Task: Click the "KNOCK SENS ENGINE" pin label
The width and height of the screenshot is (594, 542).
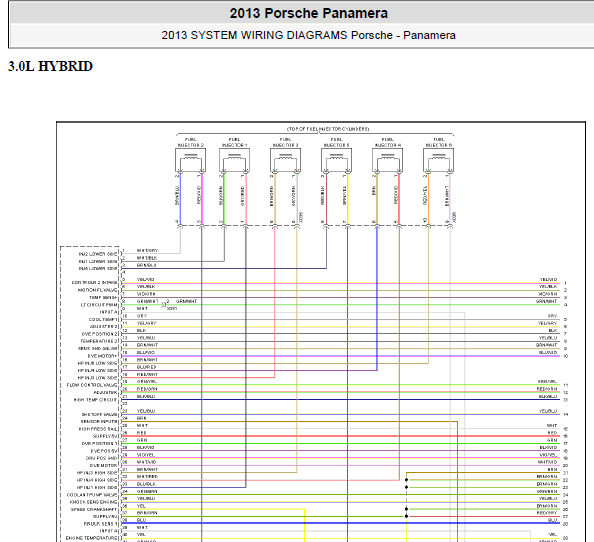Action: [x=94, y=502]
